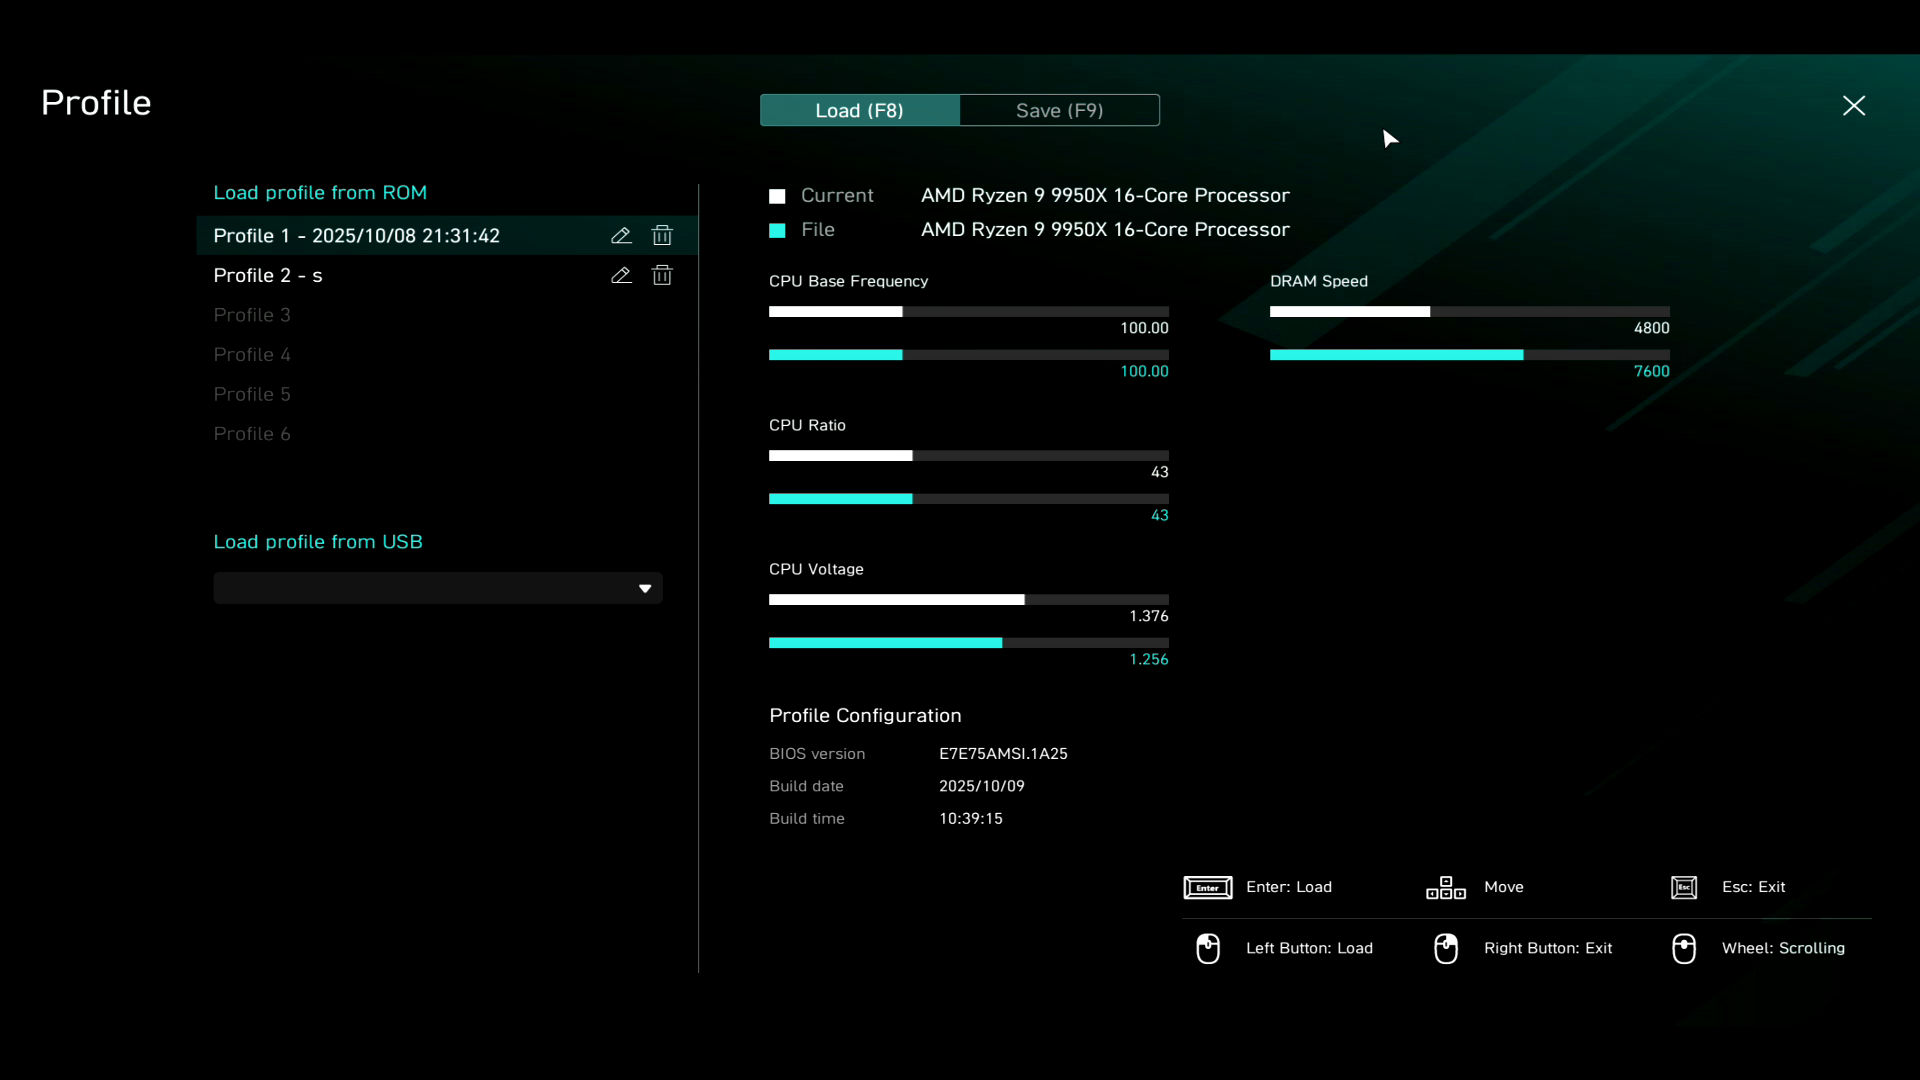Close the Profile window with X
The height and width of the screenshot is (1080, 1920).
coord(1853,106)
